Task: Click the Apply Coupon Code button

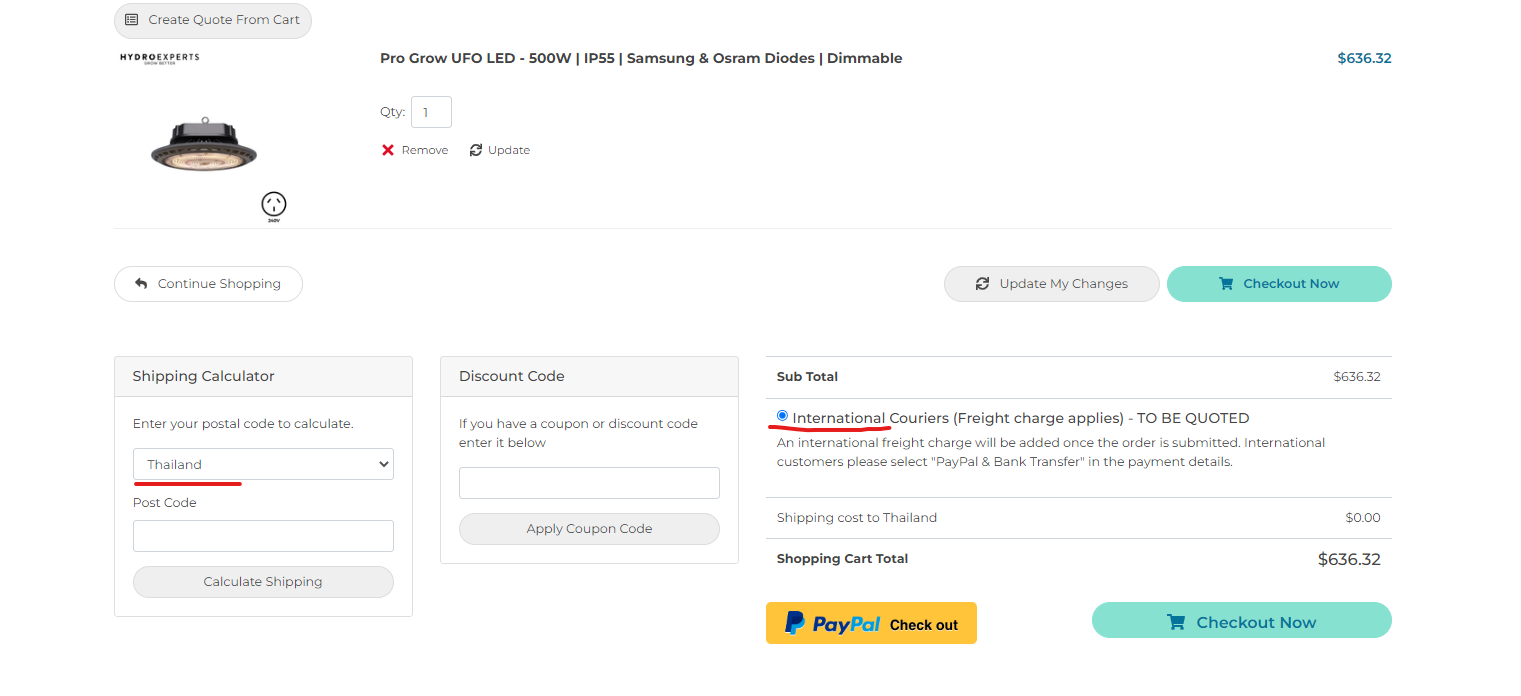Action: click(589, 529)
